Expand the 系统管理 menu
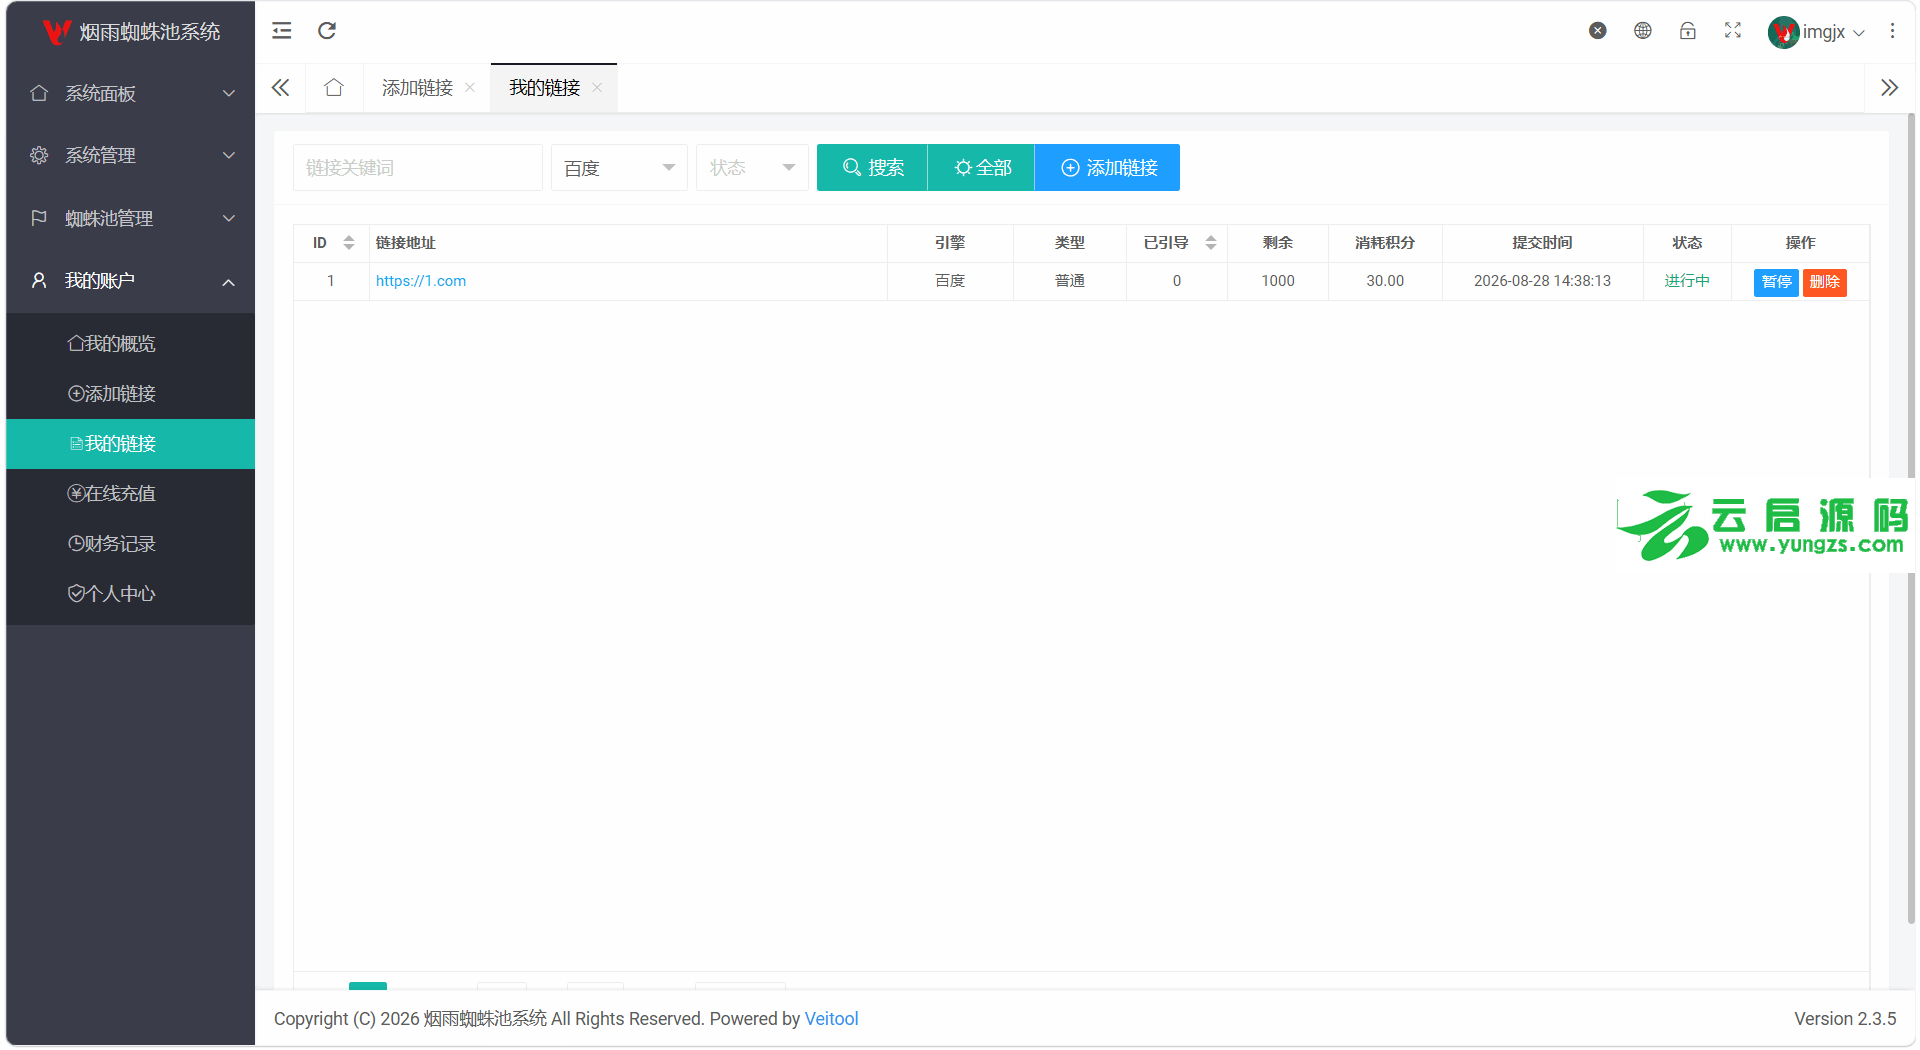The height and width of the screenshot is (1050, 1920). tap(131, 156)
